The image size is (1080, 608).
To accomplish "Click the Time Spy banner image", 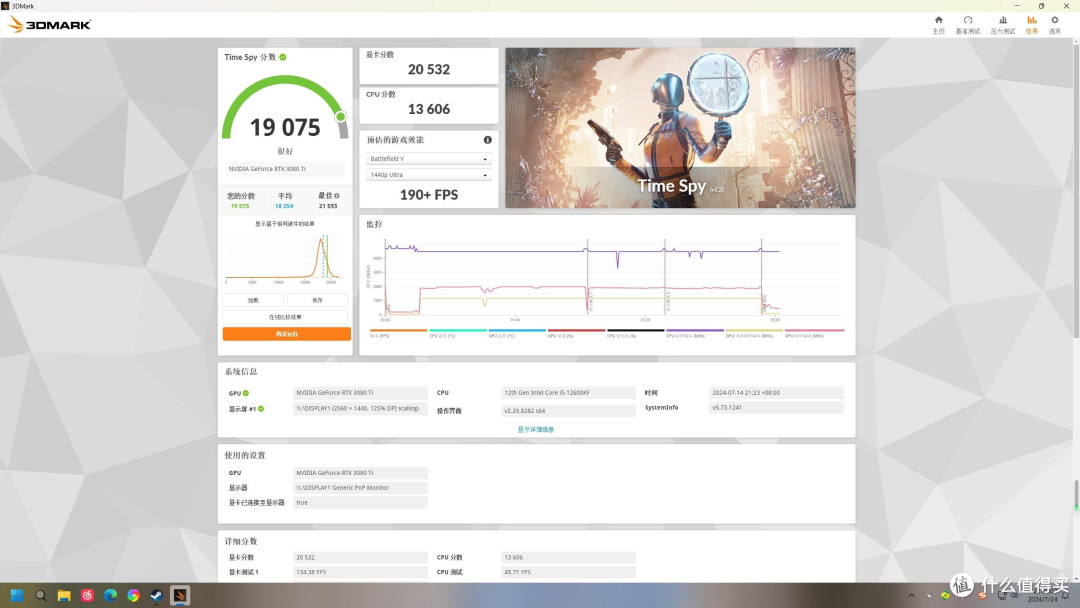I will click(x=680, y=127).
